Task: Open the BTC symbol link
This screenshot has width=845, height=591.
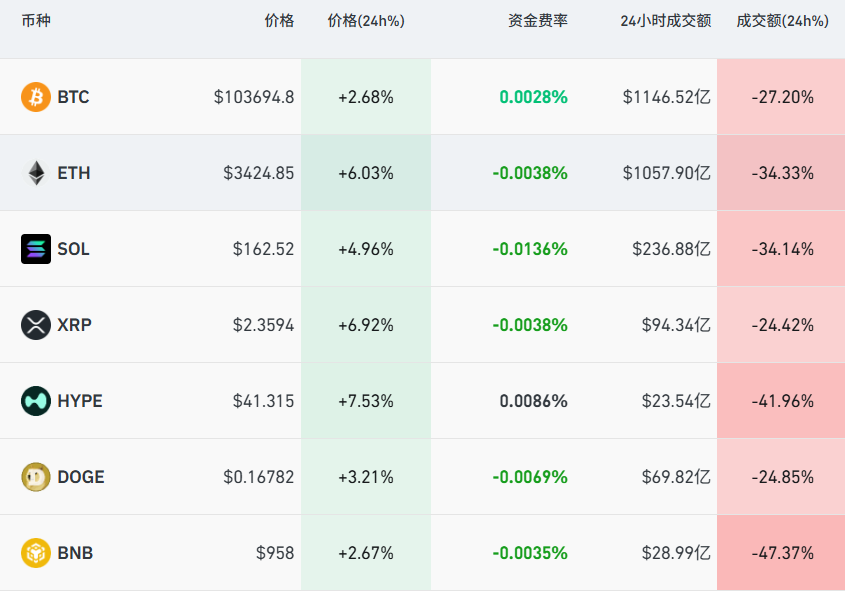Action: pos(73,97)
